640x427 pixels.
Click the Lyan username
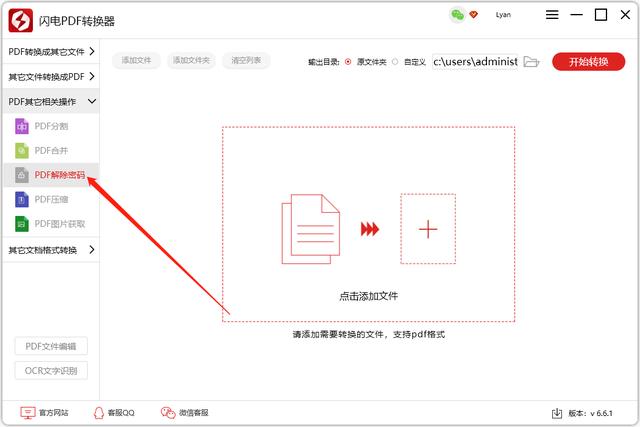click(x=503, y=15)
